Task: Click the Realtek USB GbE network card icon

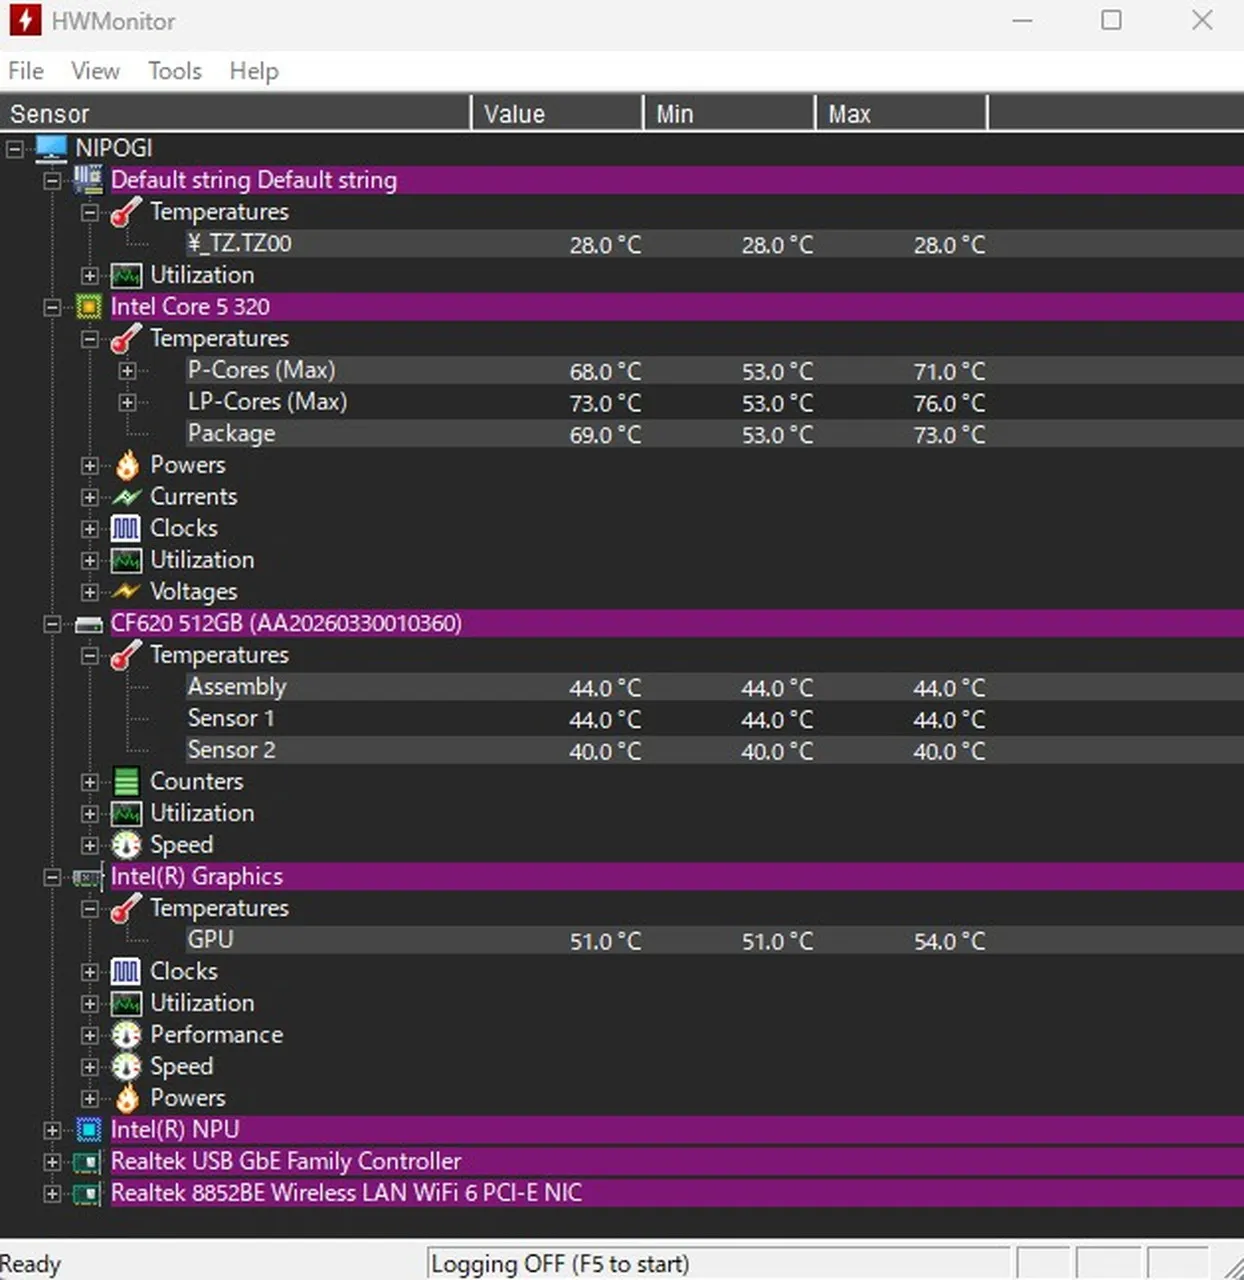Action: pyautogui.click(x=88, y=1162)
